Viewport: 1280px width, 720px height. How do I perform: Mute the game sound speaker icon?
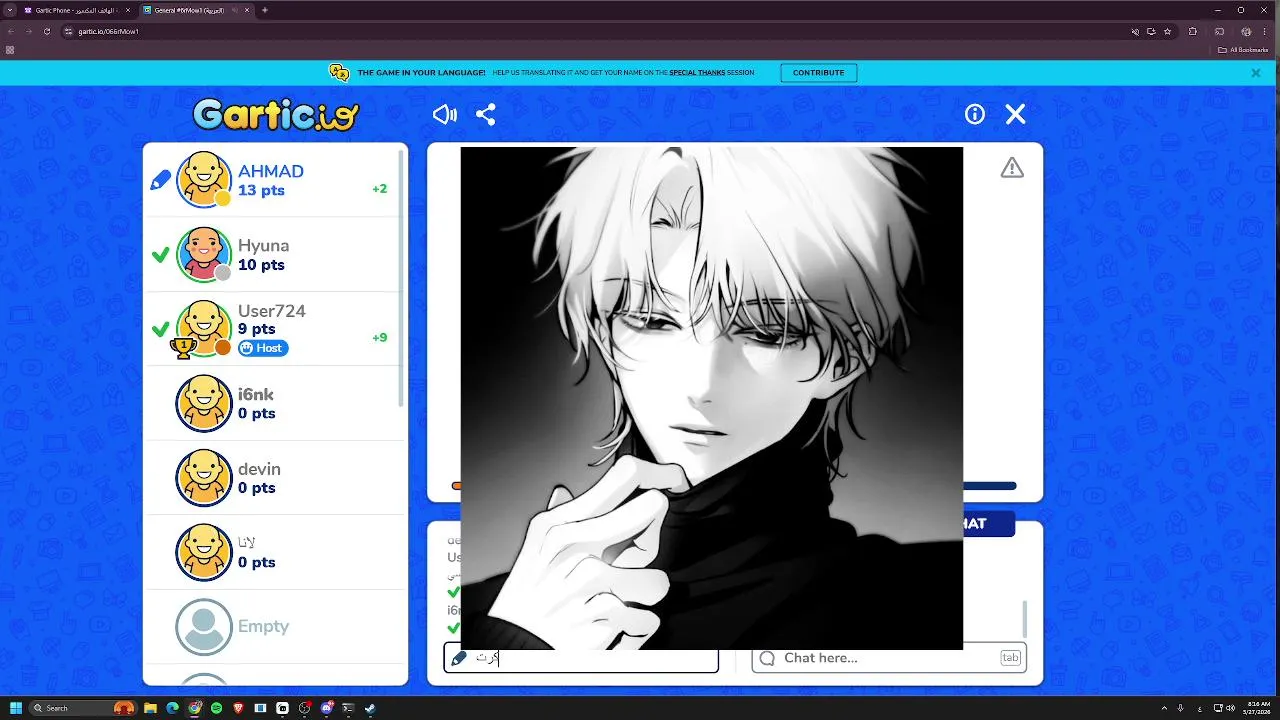[444, 115]
